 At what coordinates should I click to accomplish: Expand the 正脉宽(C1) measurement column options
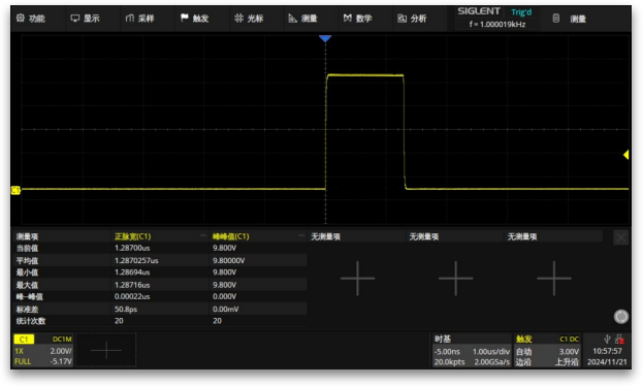click(x=203, y=236)
